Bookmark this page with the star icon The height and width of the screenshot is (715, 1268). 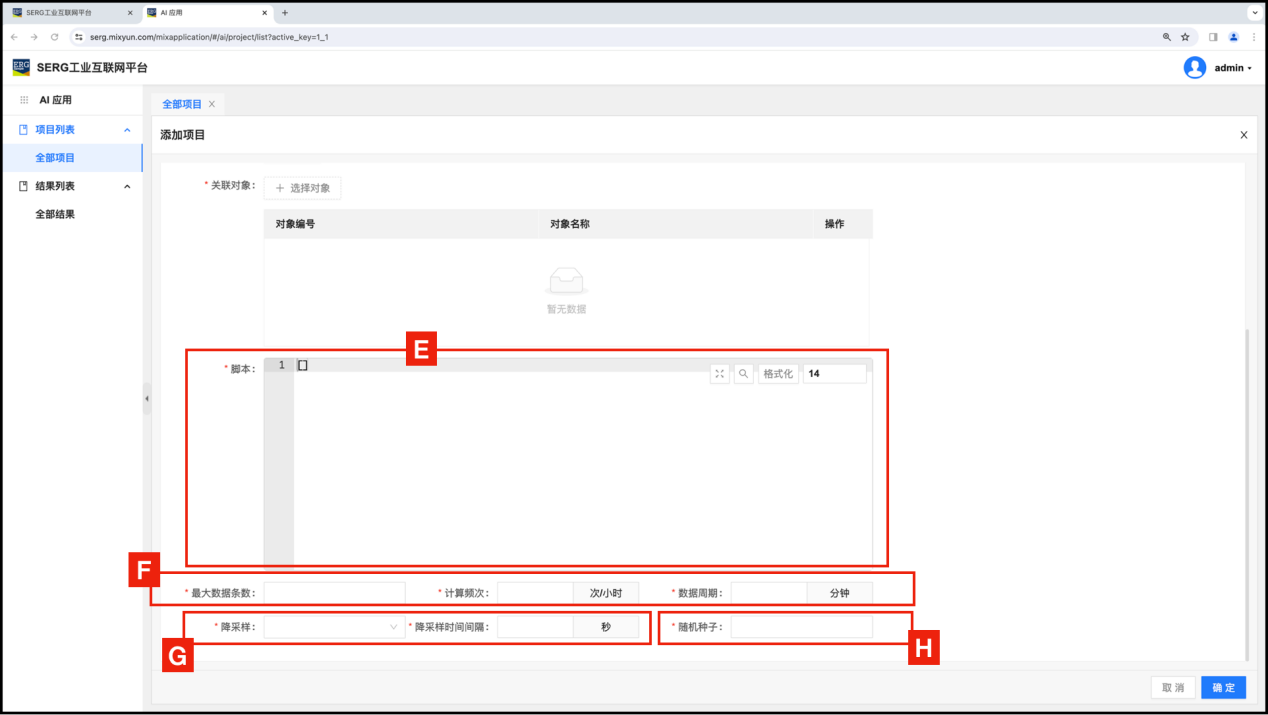click(1185, 37)
